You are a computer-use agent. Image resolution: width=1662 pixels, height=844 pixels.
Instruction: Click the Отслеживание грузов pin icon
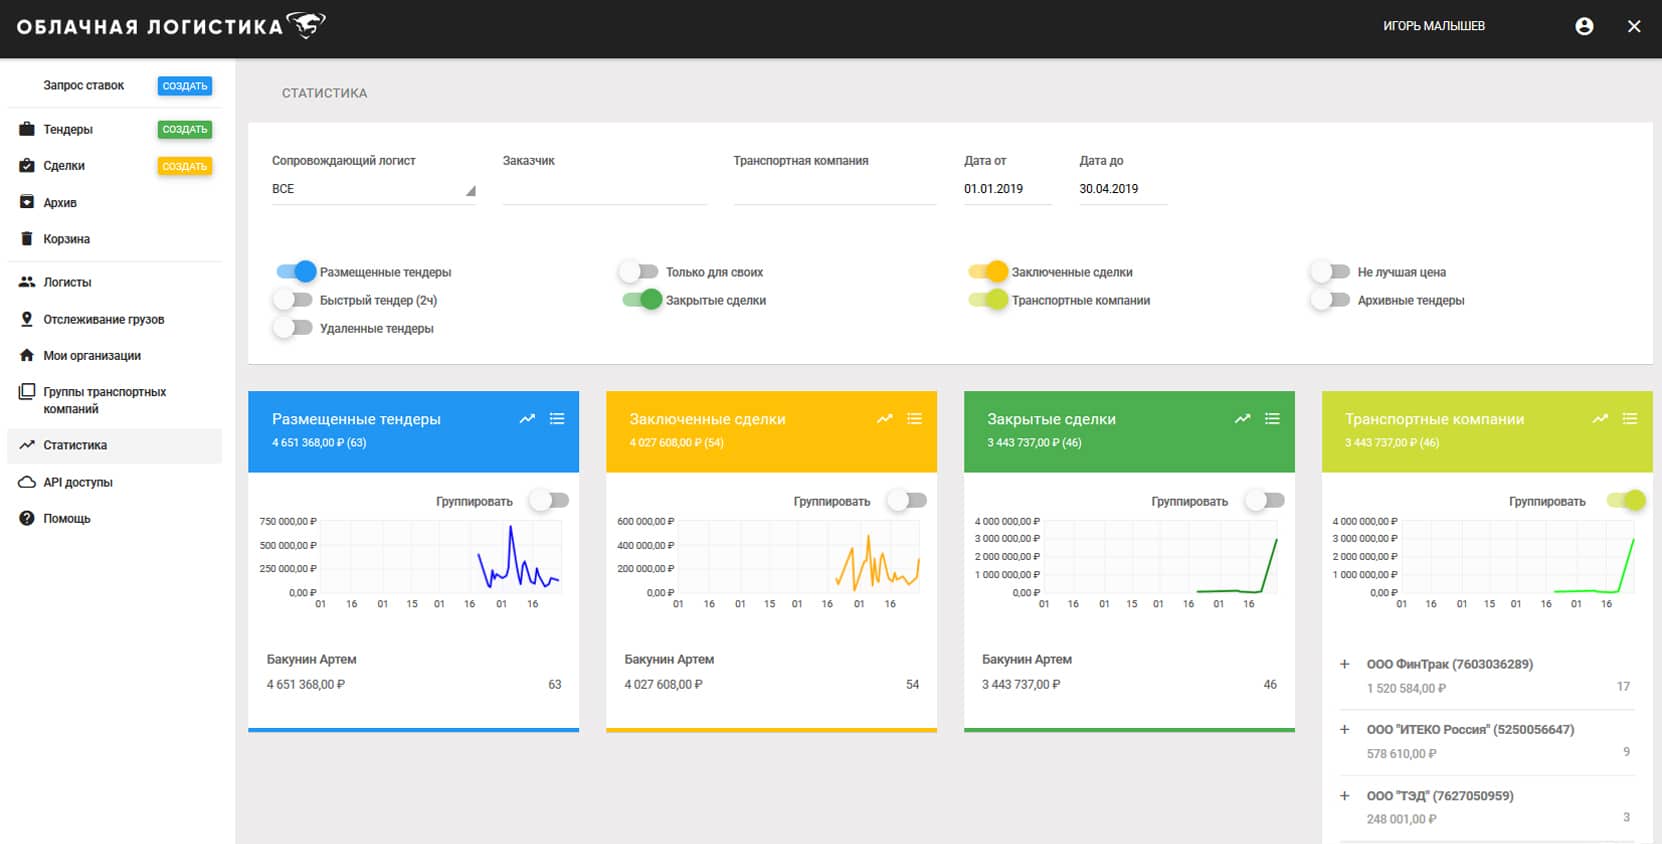(x=27, y=319)
